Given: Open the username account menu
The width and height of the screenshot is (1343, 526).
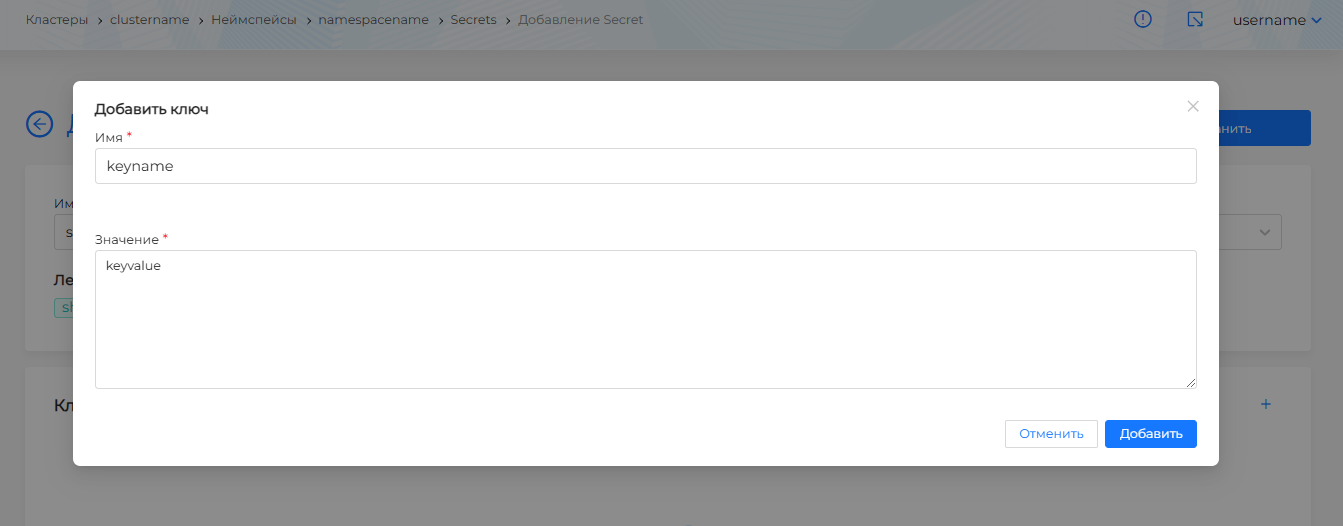Looking at the screenshot, I should coord(1277,20).
